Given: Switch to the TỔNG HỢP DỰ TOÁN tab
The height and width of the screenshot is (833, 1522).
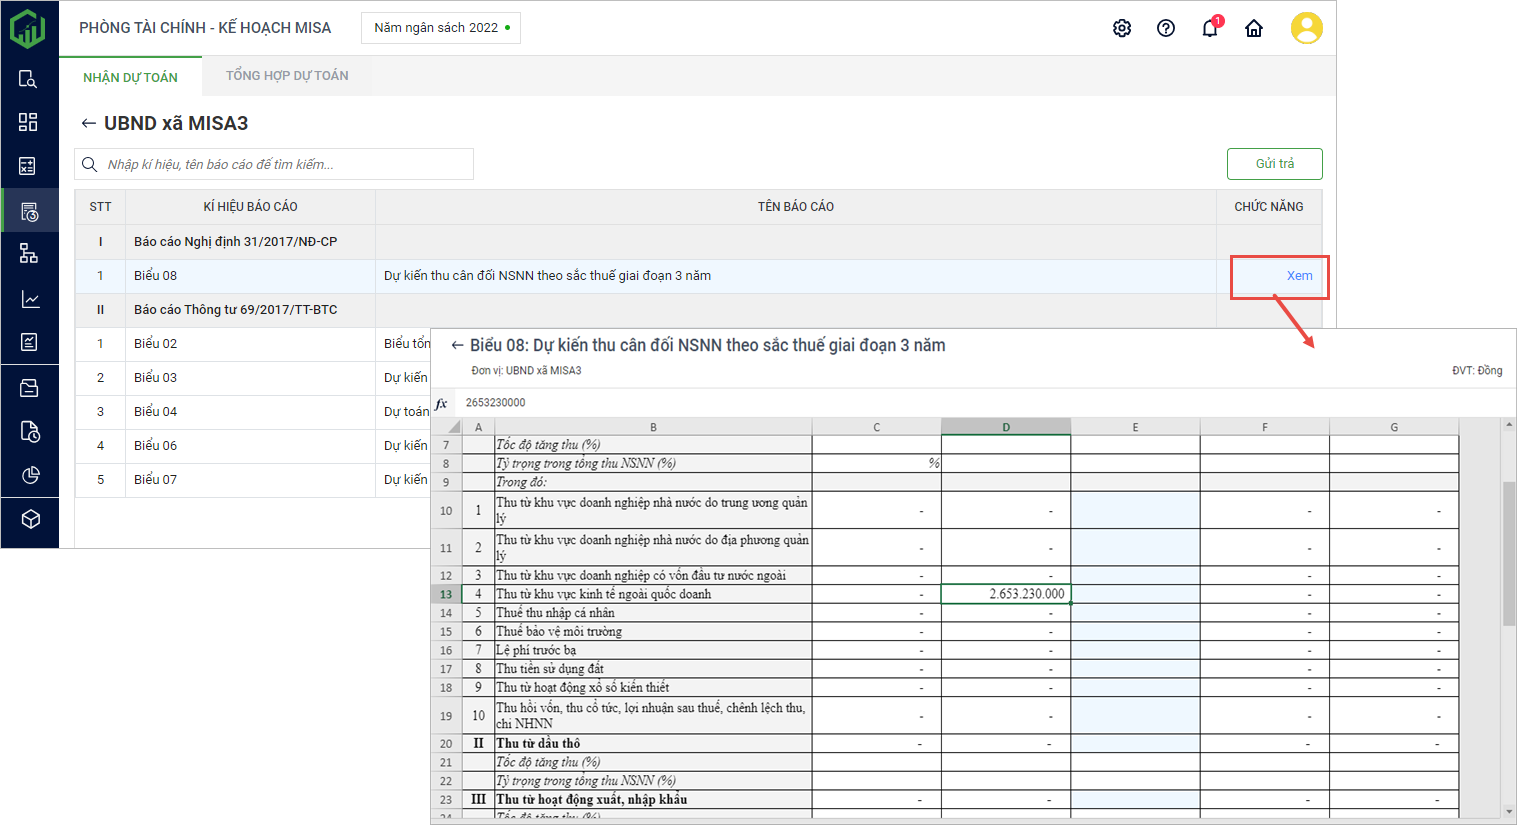Looking at the screenshot, I should [287, 76].
